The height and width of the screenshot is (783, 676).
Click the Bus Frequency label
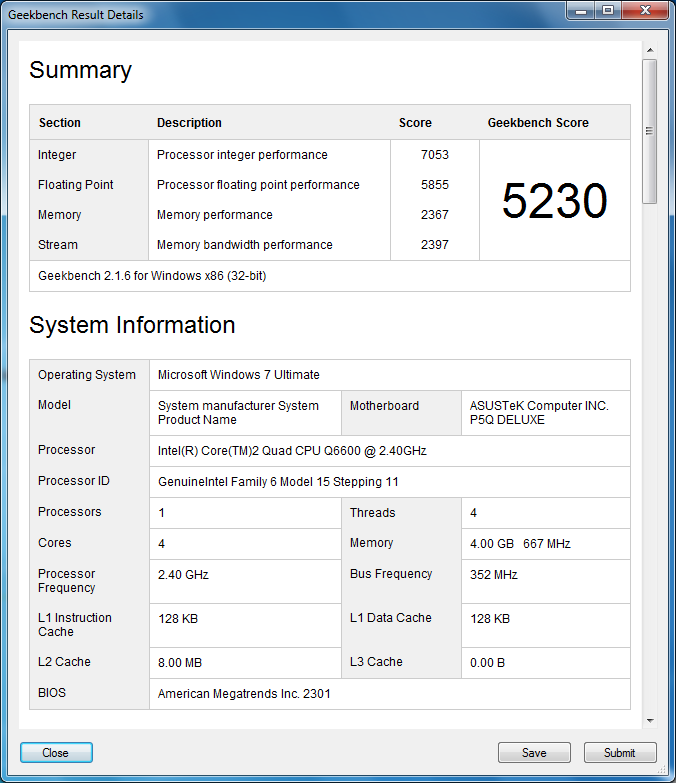391,574
